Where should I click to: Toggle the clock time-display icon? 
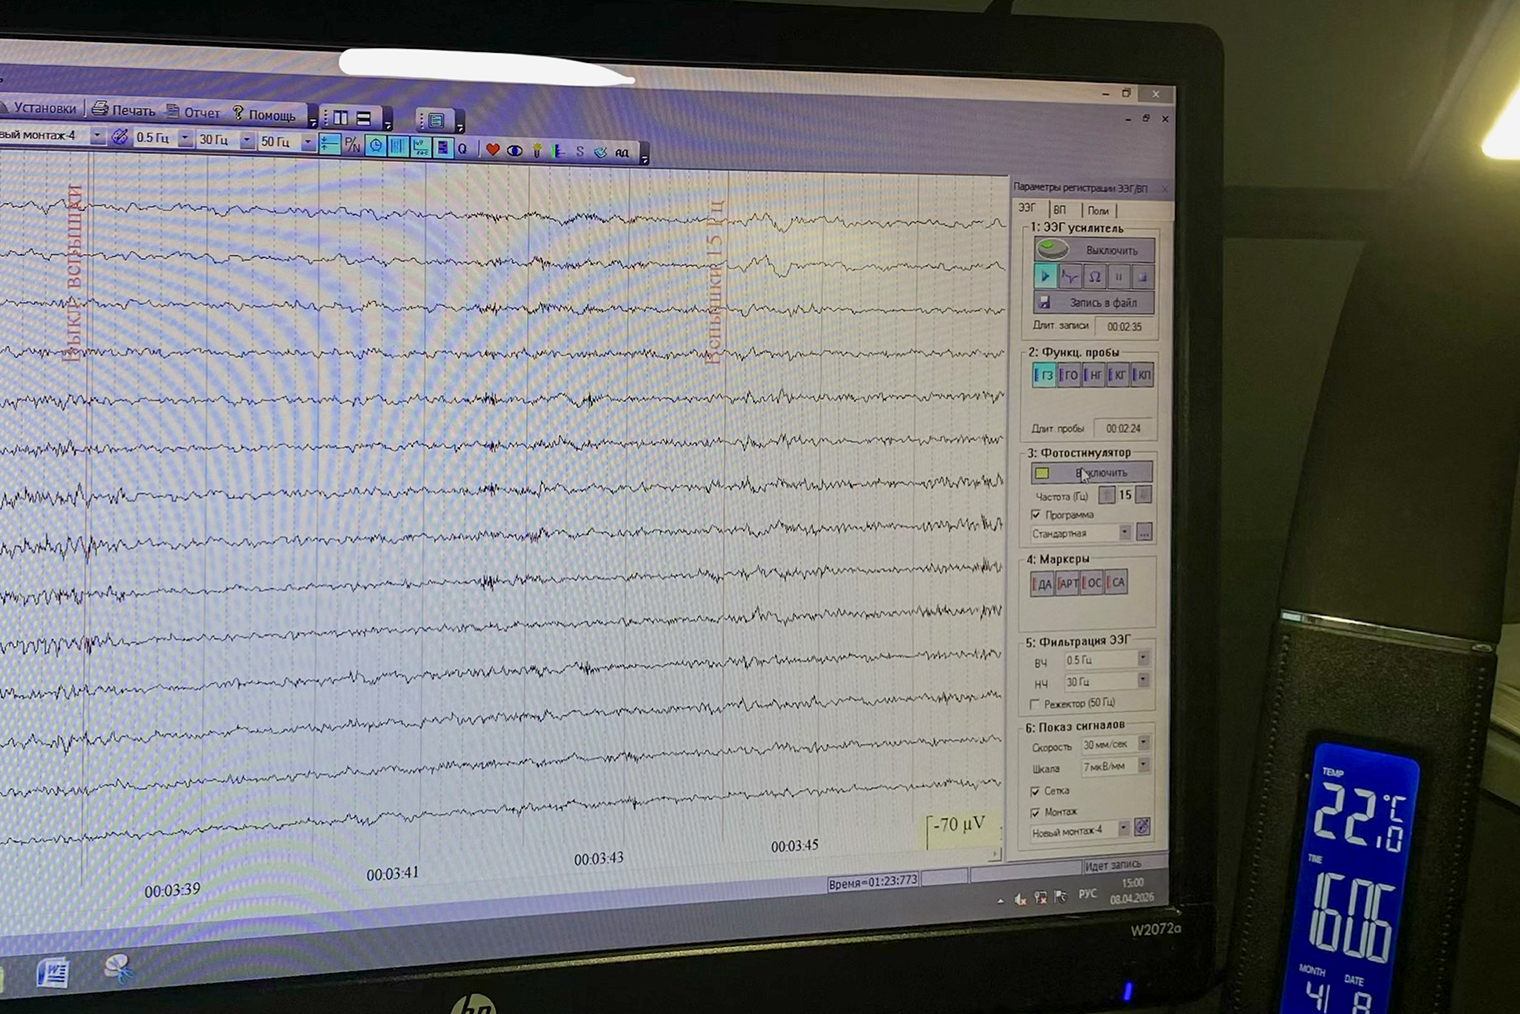pos(375,146)
